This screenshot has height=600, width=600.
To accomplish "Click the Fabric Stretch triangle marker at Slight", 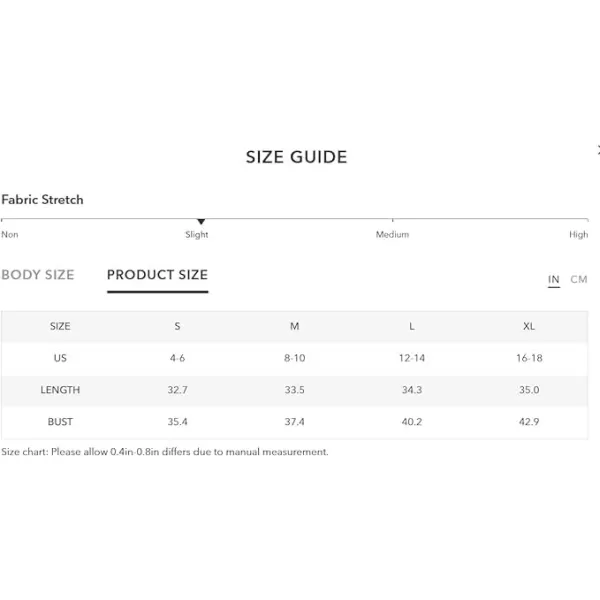I will pyautogui.click(x=201, y=222).
